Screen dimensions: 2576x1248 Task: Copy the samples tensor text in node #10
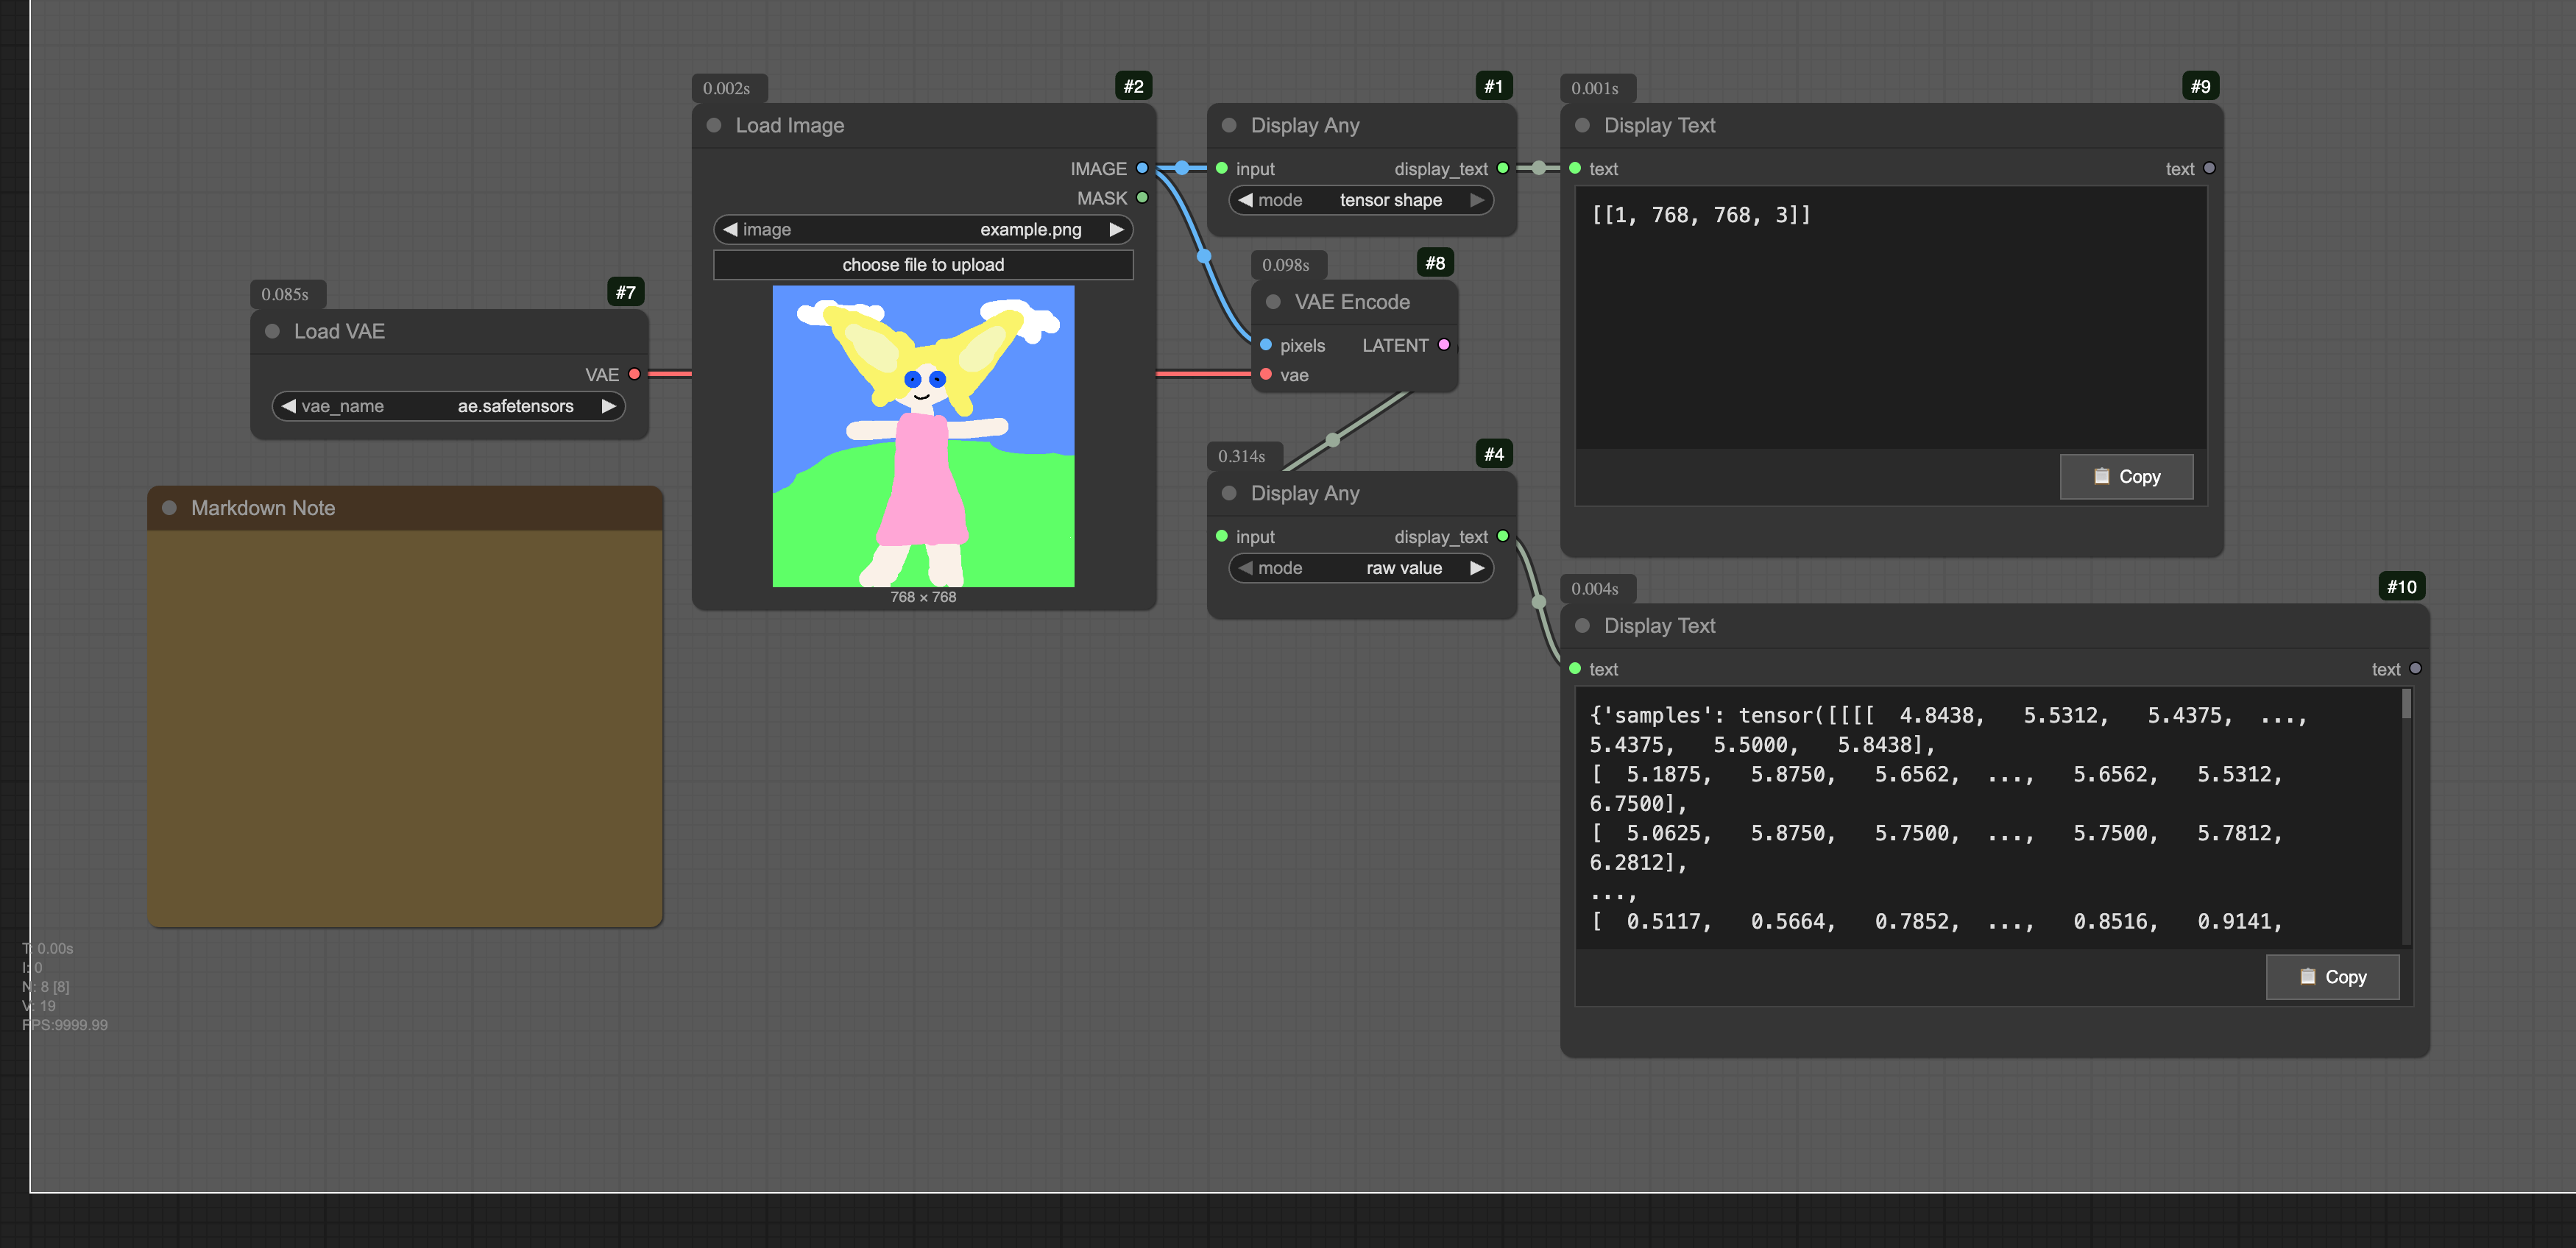[2333, 977]
